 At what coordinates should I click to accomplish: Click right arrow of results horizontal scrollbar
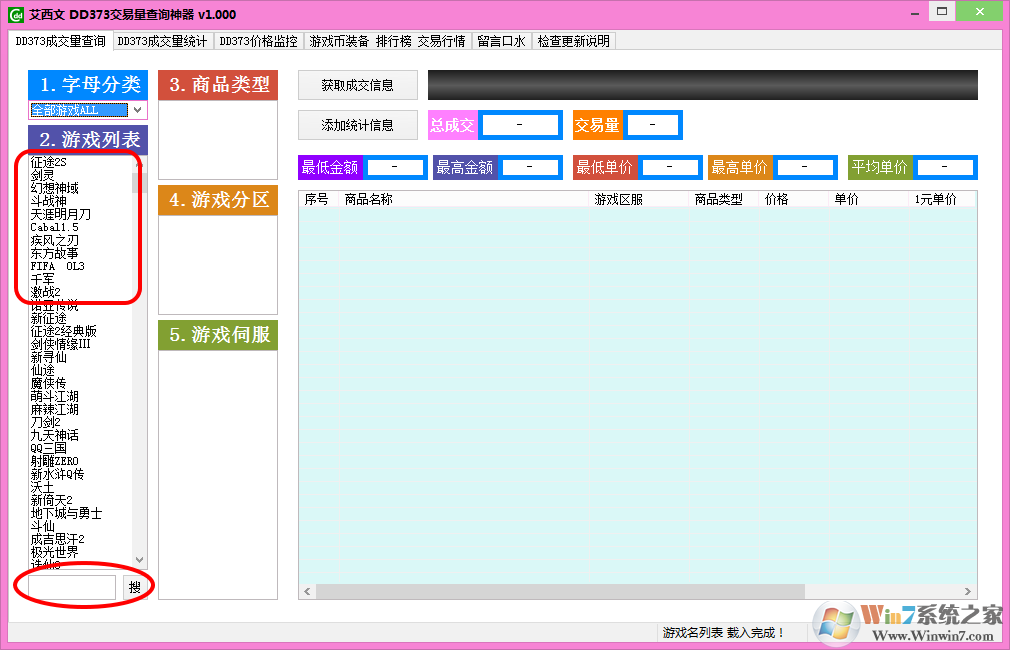[968, 591]
